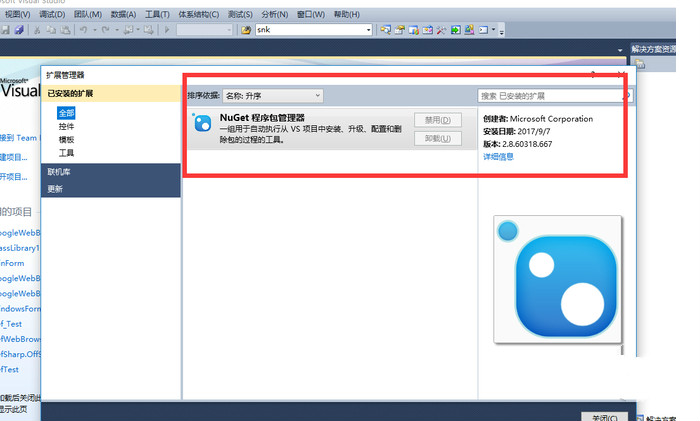Open the Undo history dropdown arrow
The width and height of the screenshot is (700, 421).
95,30
